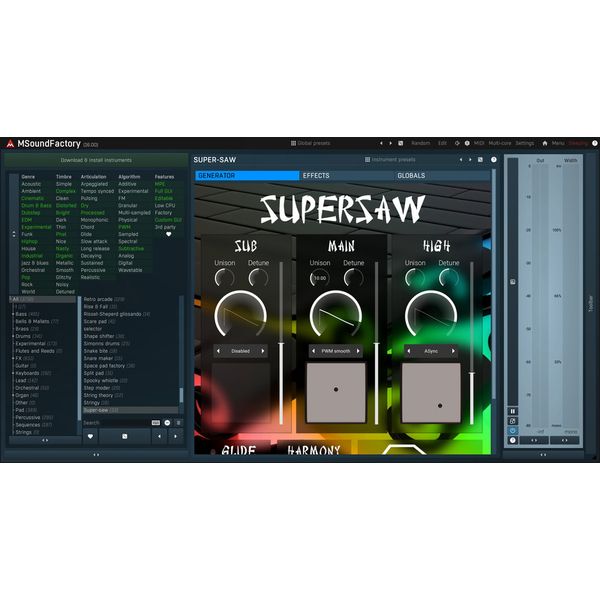The height and width of the screenshot is (600, 600).
Task: Select the Pad category
Action: pos(26,410)
